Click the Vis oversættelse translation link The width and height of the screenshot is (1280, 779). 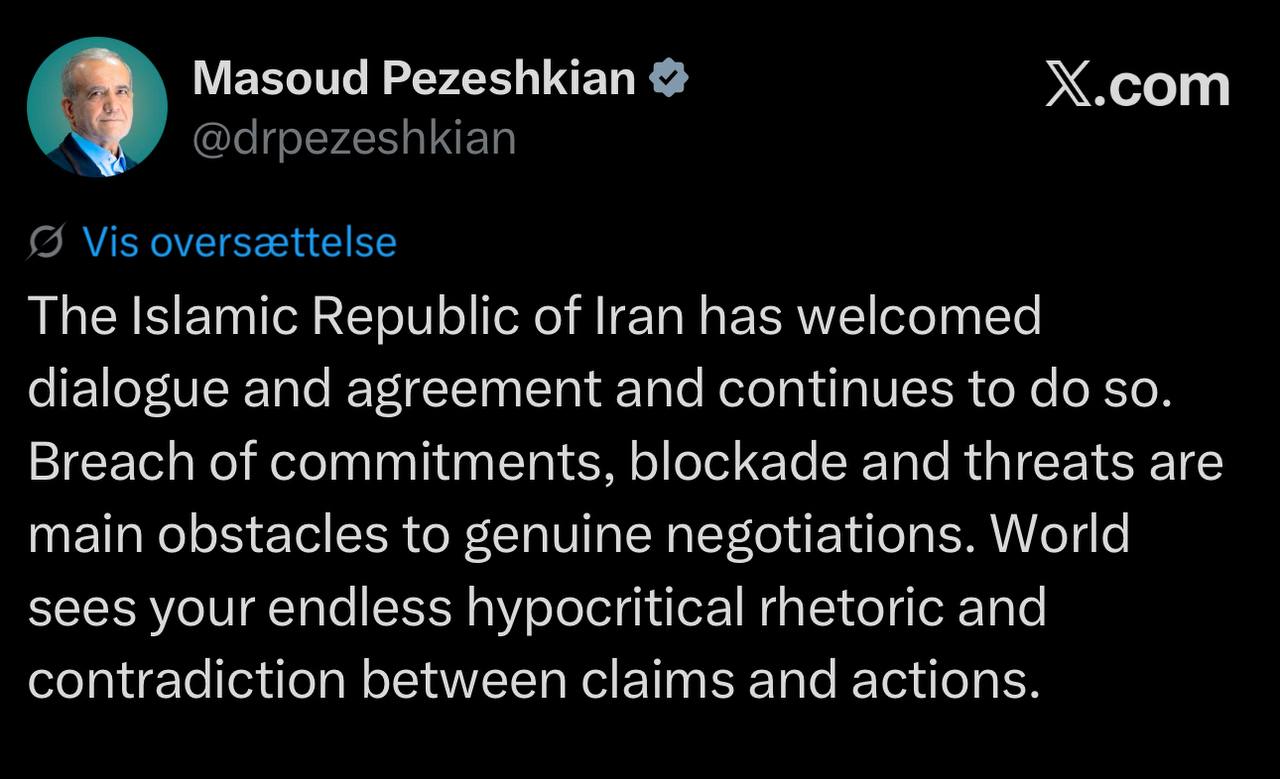click(x=239, y=243)
